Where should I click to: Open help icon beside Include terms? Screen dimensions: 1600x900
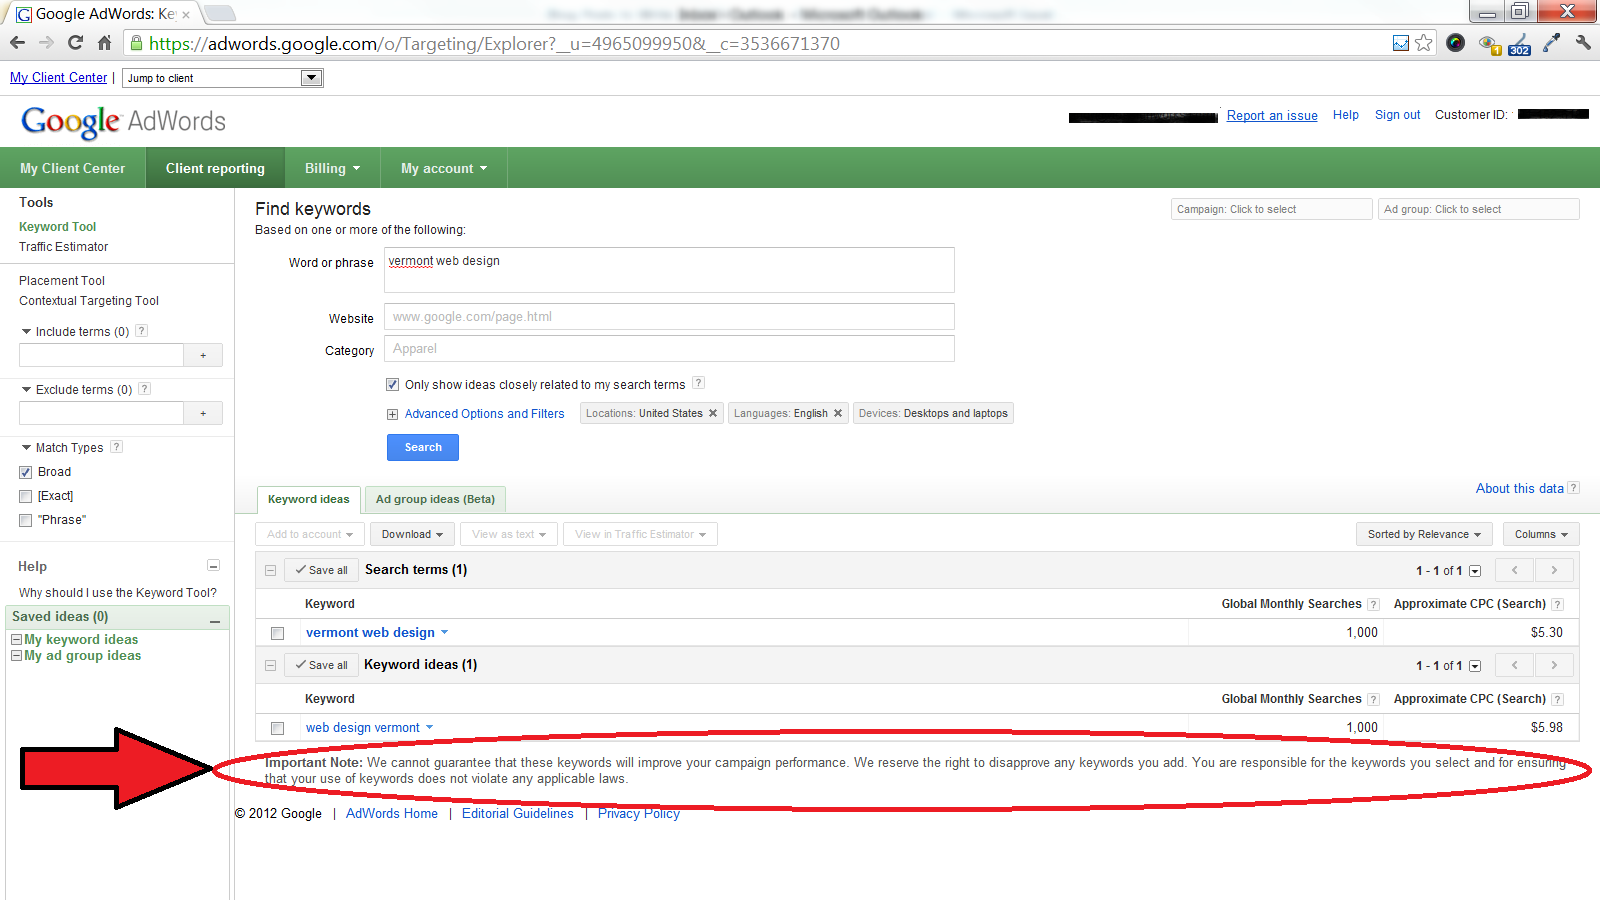tap(141, 331)
